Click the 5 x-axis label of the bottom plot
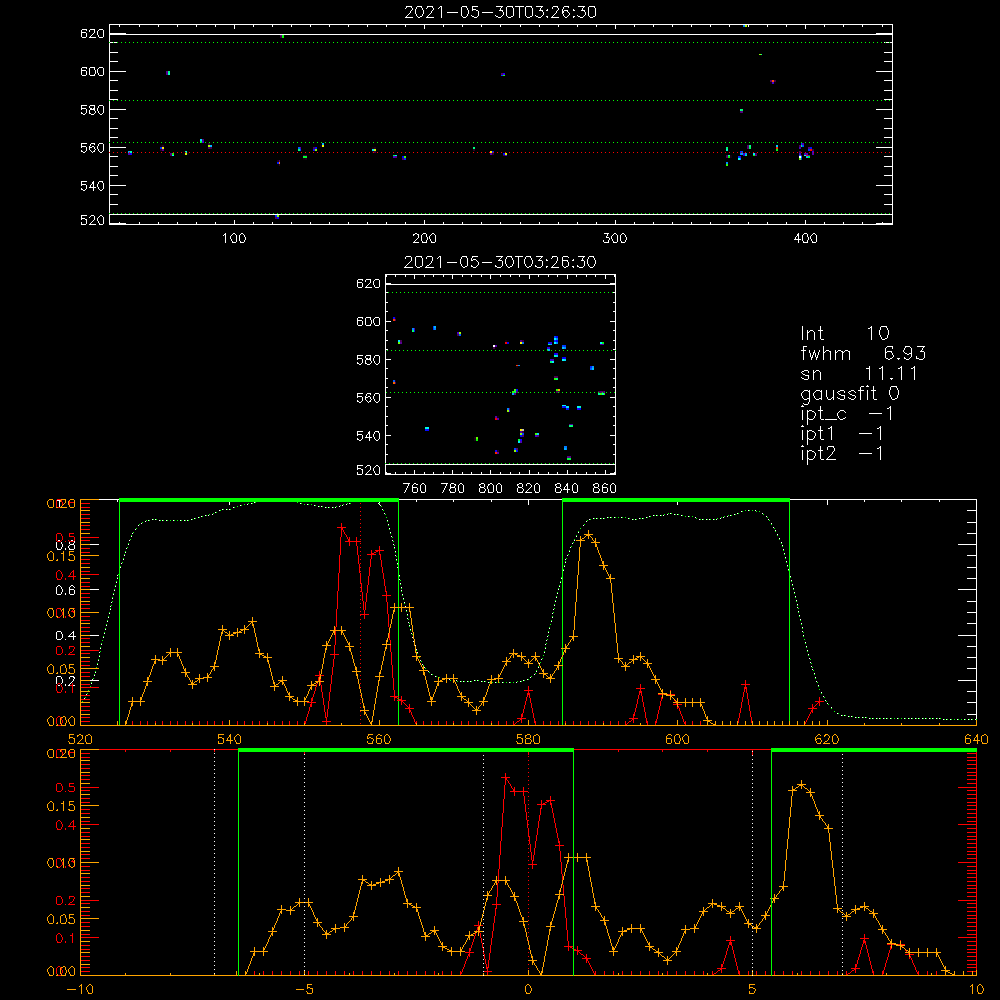Image resolution: width=1000 pixels, height=1000 pixels. (x=753, y=989)
